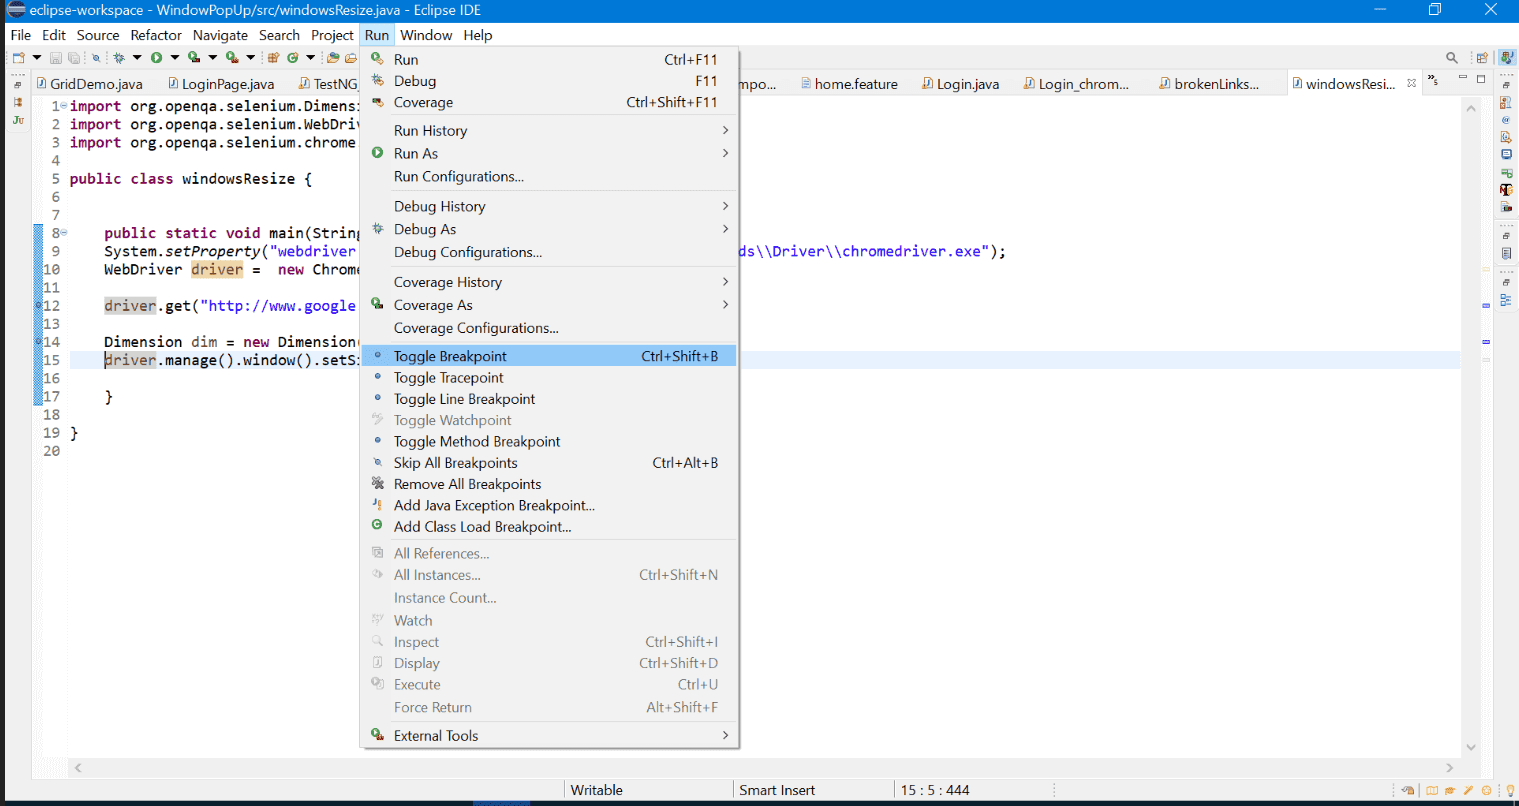The image size is (1519, 806).
Task: Toggle Smart Insert mode in status bar
Action: point(778,789)
